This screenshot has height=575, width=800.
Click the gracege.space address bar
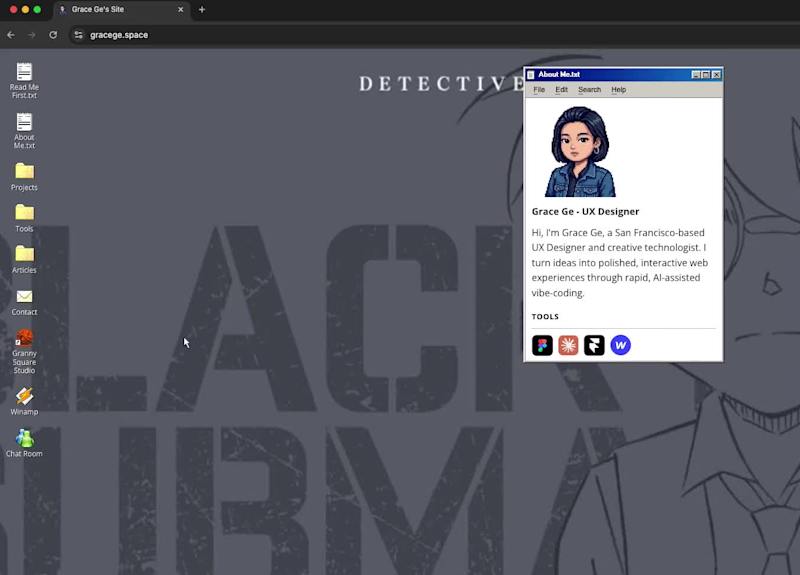[x=434, y=35]
